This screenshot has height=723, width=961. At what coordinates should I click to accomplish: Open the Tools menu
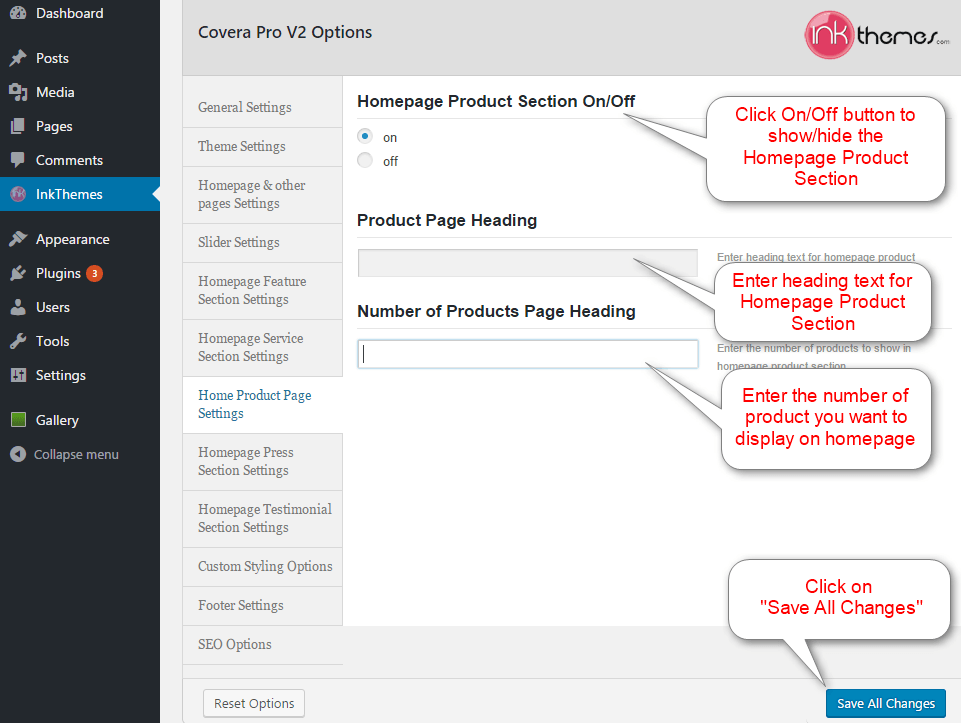click(x=80, y=341)
